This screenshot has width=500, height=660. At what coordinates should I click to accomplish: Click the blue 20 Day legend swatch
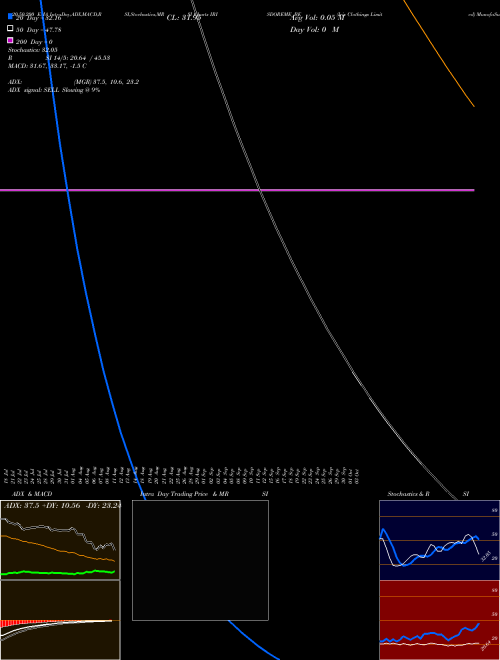click(10, 16)
